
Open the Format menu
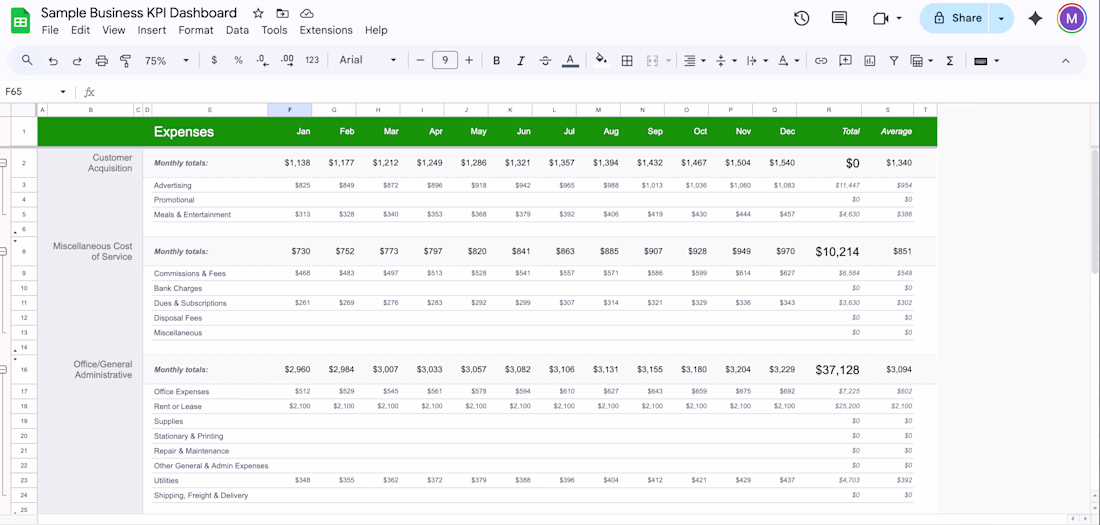click(196, 30)
